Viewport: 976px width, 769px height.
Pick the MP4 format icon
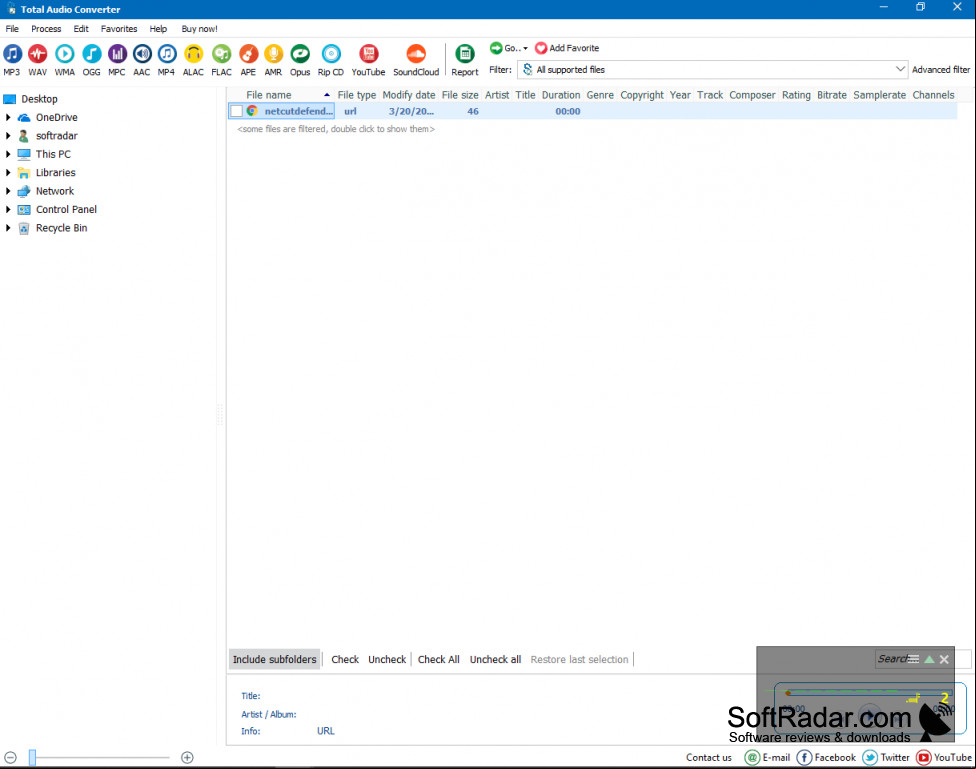[167, 54]
